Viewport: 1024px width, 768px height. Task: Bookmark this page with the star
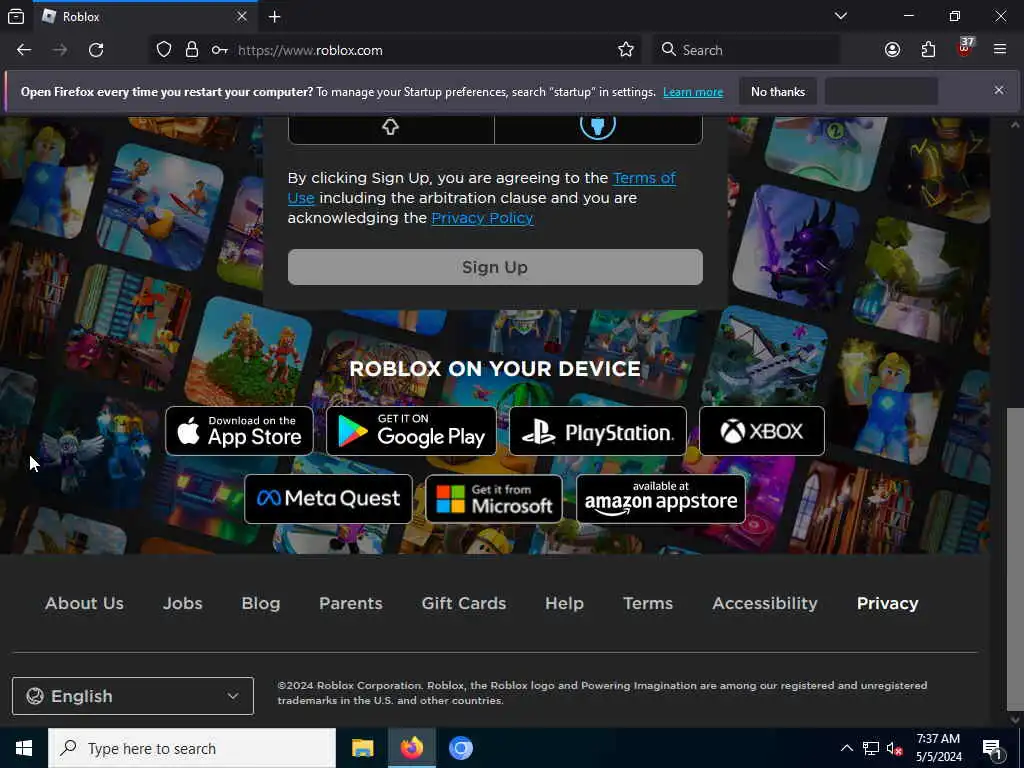point(626,50)
